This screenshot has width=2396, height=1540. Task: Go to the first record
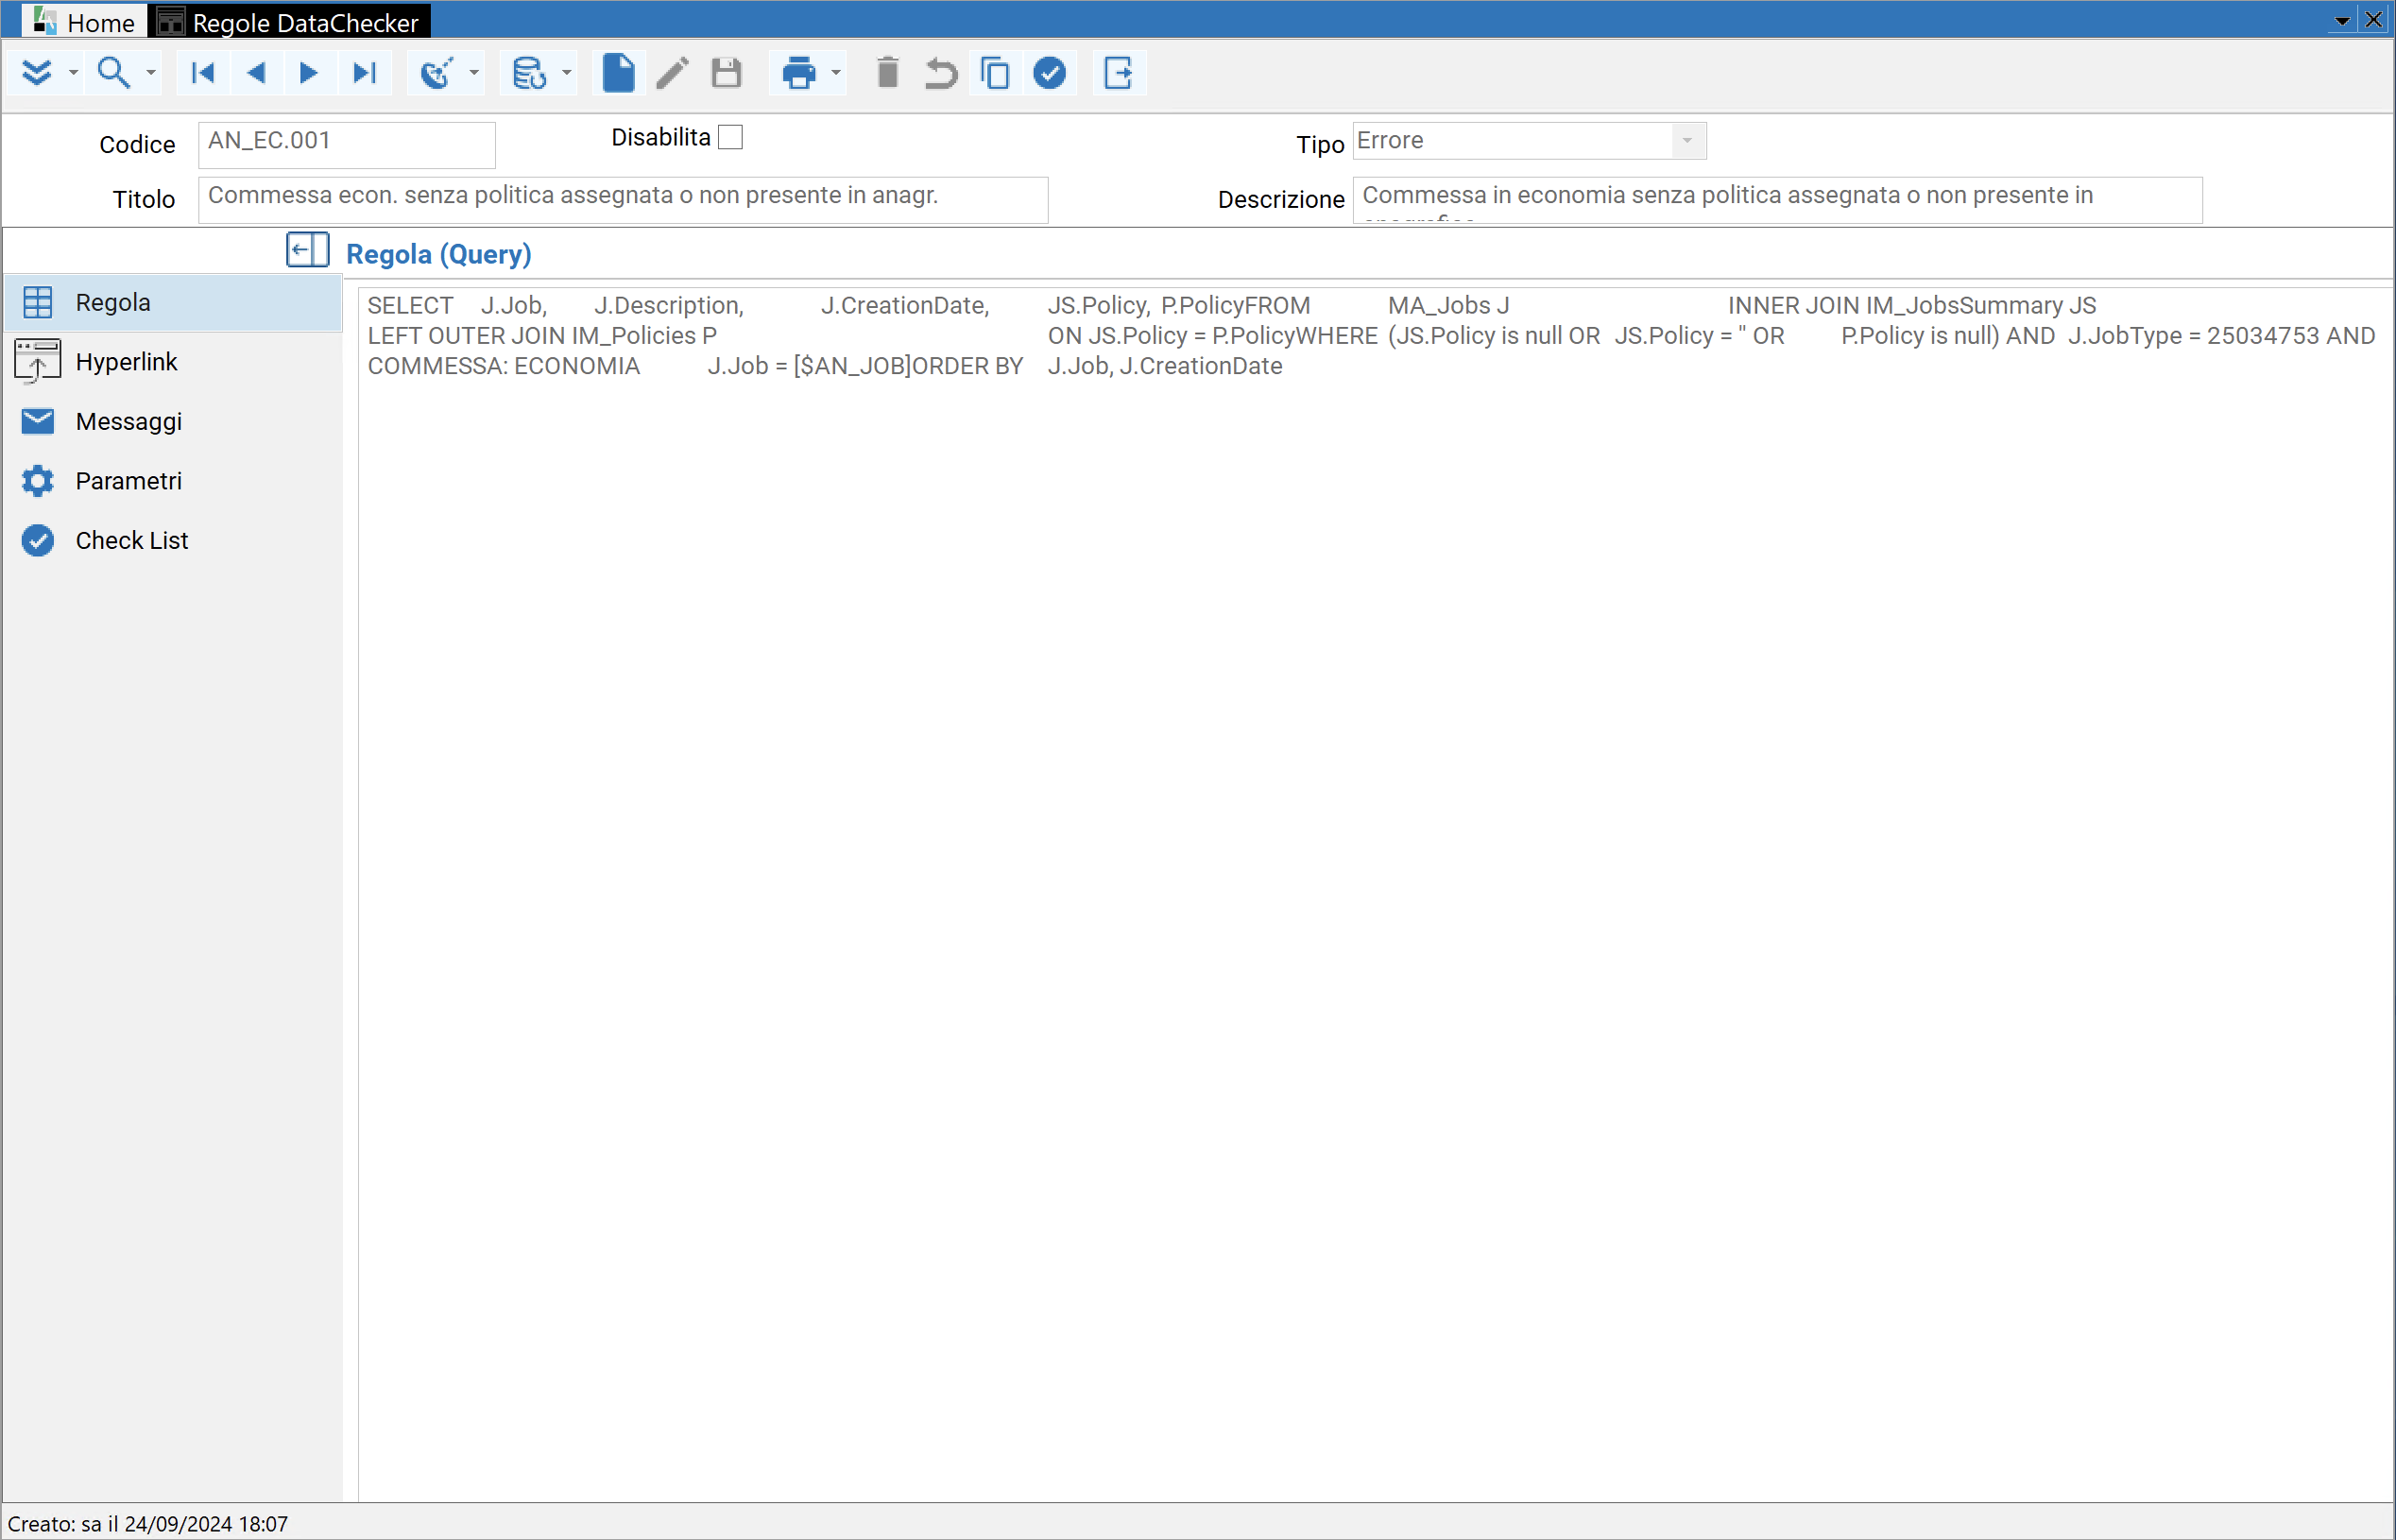pos(203,73)
